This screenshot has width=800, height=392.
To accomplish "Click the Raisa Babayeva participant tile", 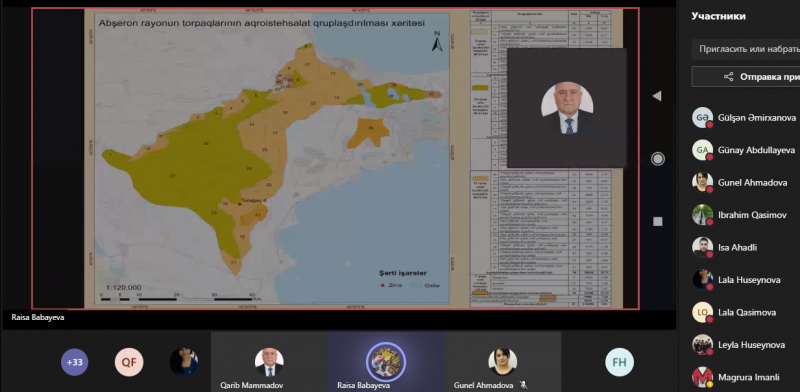I will 386,362.
